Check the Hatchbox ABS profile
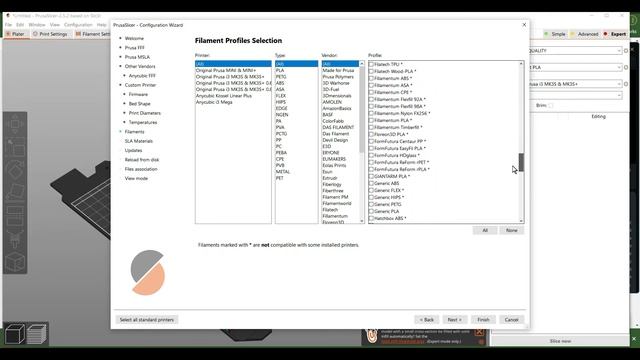This screenshot has height=360, width=640. pos(371,218)
